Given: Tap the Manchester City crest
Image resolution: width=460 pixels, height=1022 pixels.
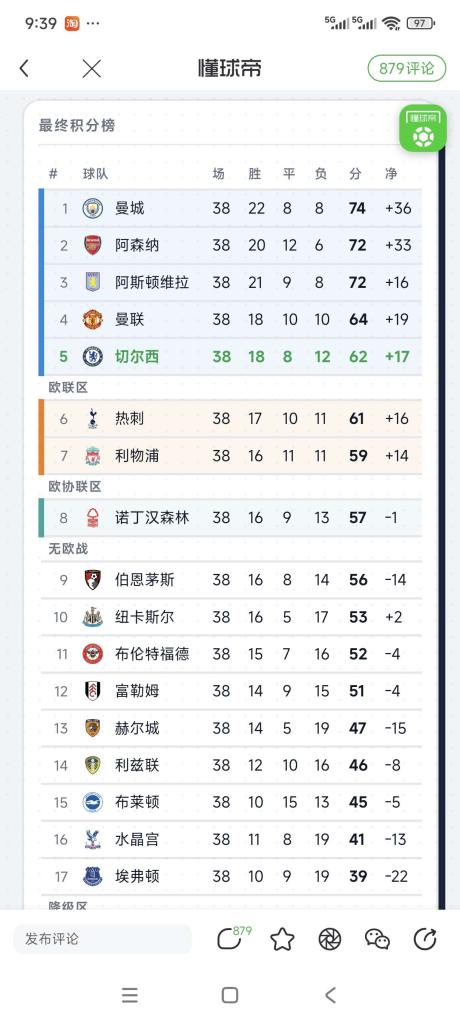Looking at the screenshot, I should 93,209.
